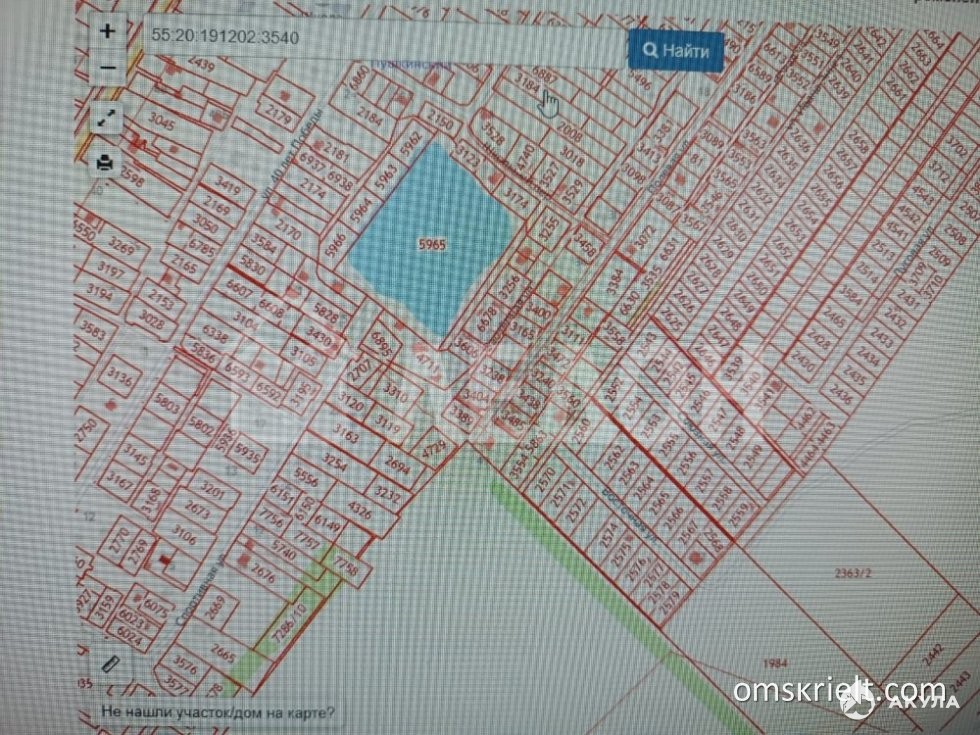The width and height of the screenshot is (980, 735).
Task: Open 'Не нашли участок/дом на карте?' link
Action: pos(218,714)
